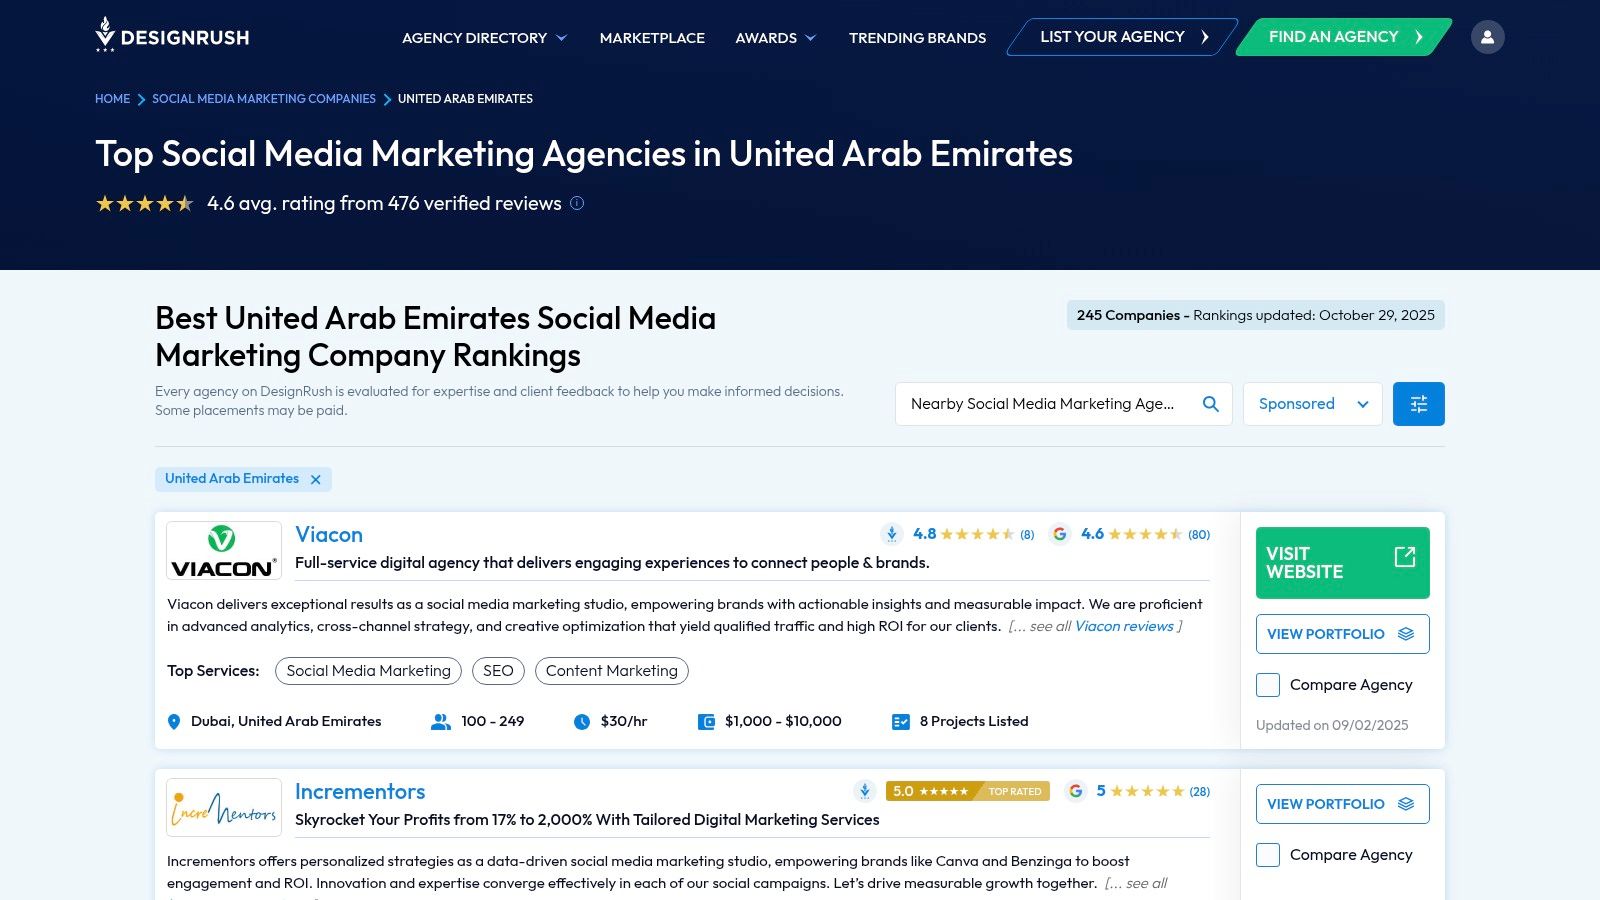Click the DesignRush logo

172,36
